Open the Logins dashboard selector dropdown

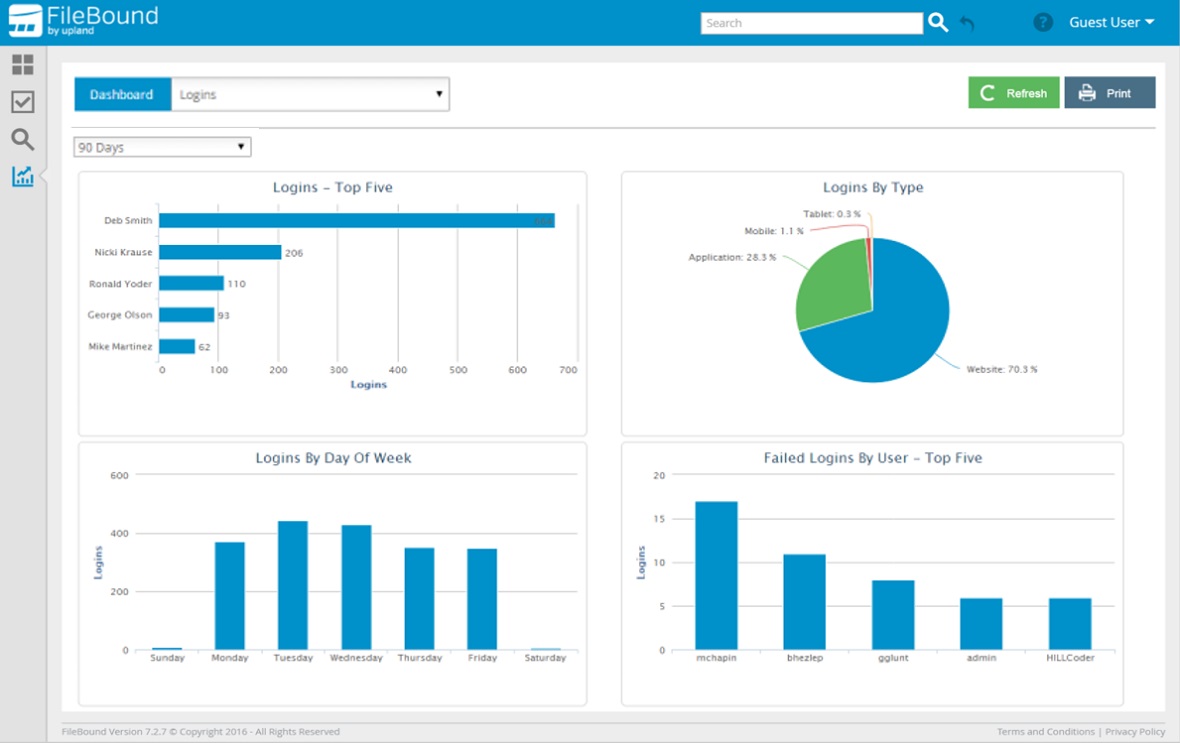pyautogui.click(x=310, y=95)
